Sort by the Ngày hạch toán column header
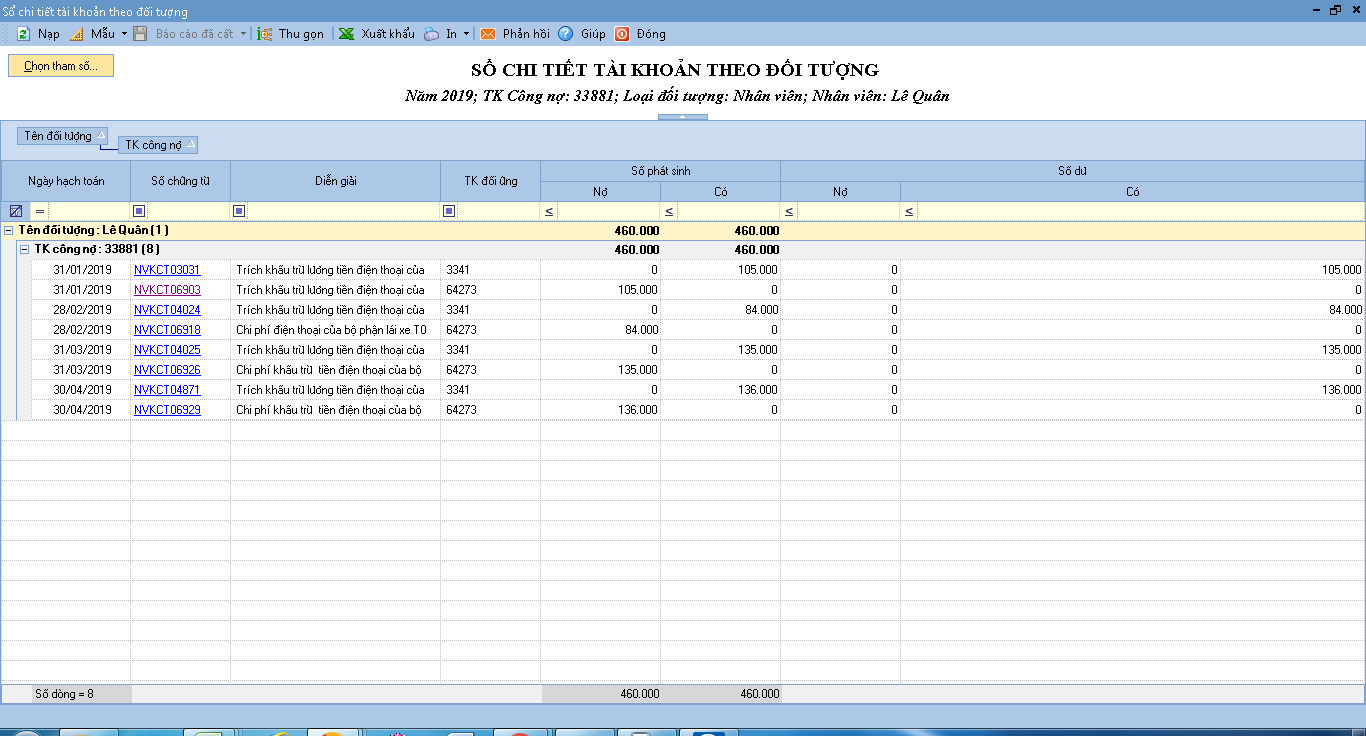The width and height of the screenshot is (1366, 736). (x=66, y=181)
